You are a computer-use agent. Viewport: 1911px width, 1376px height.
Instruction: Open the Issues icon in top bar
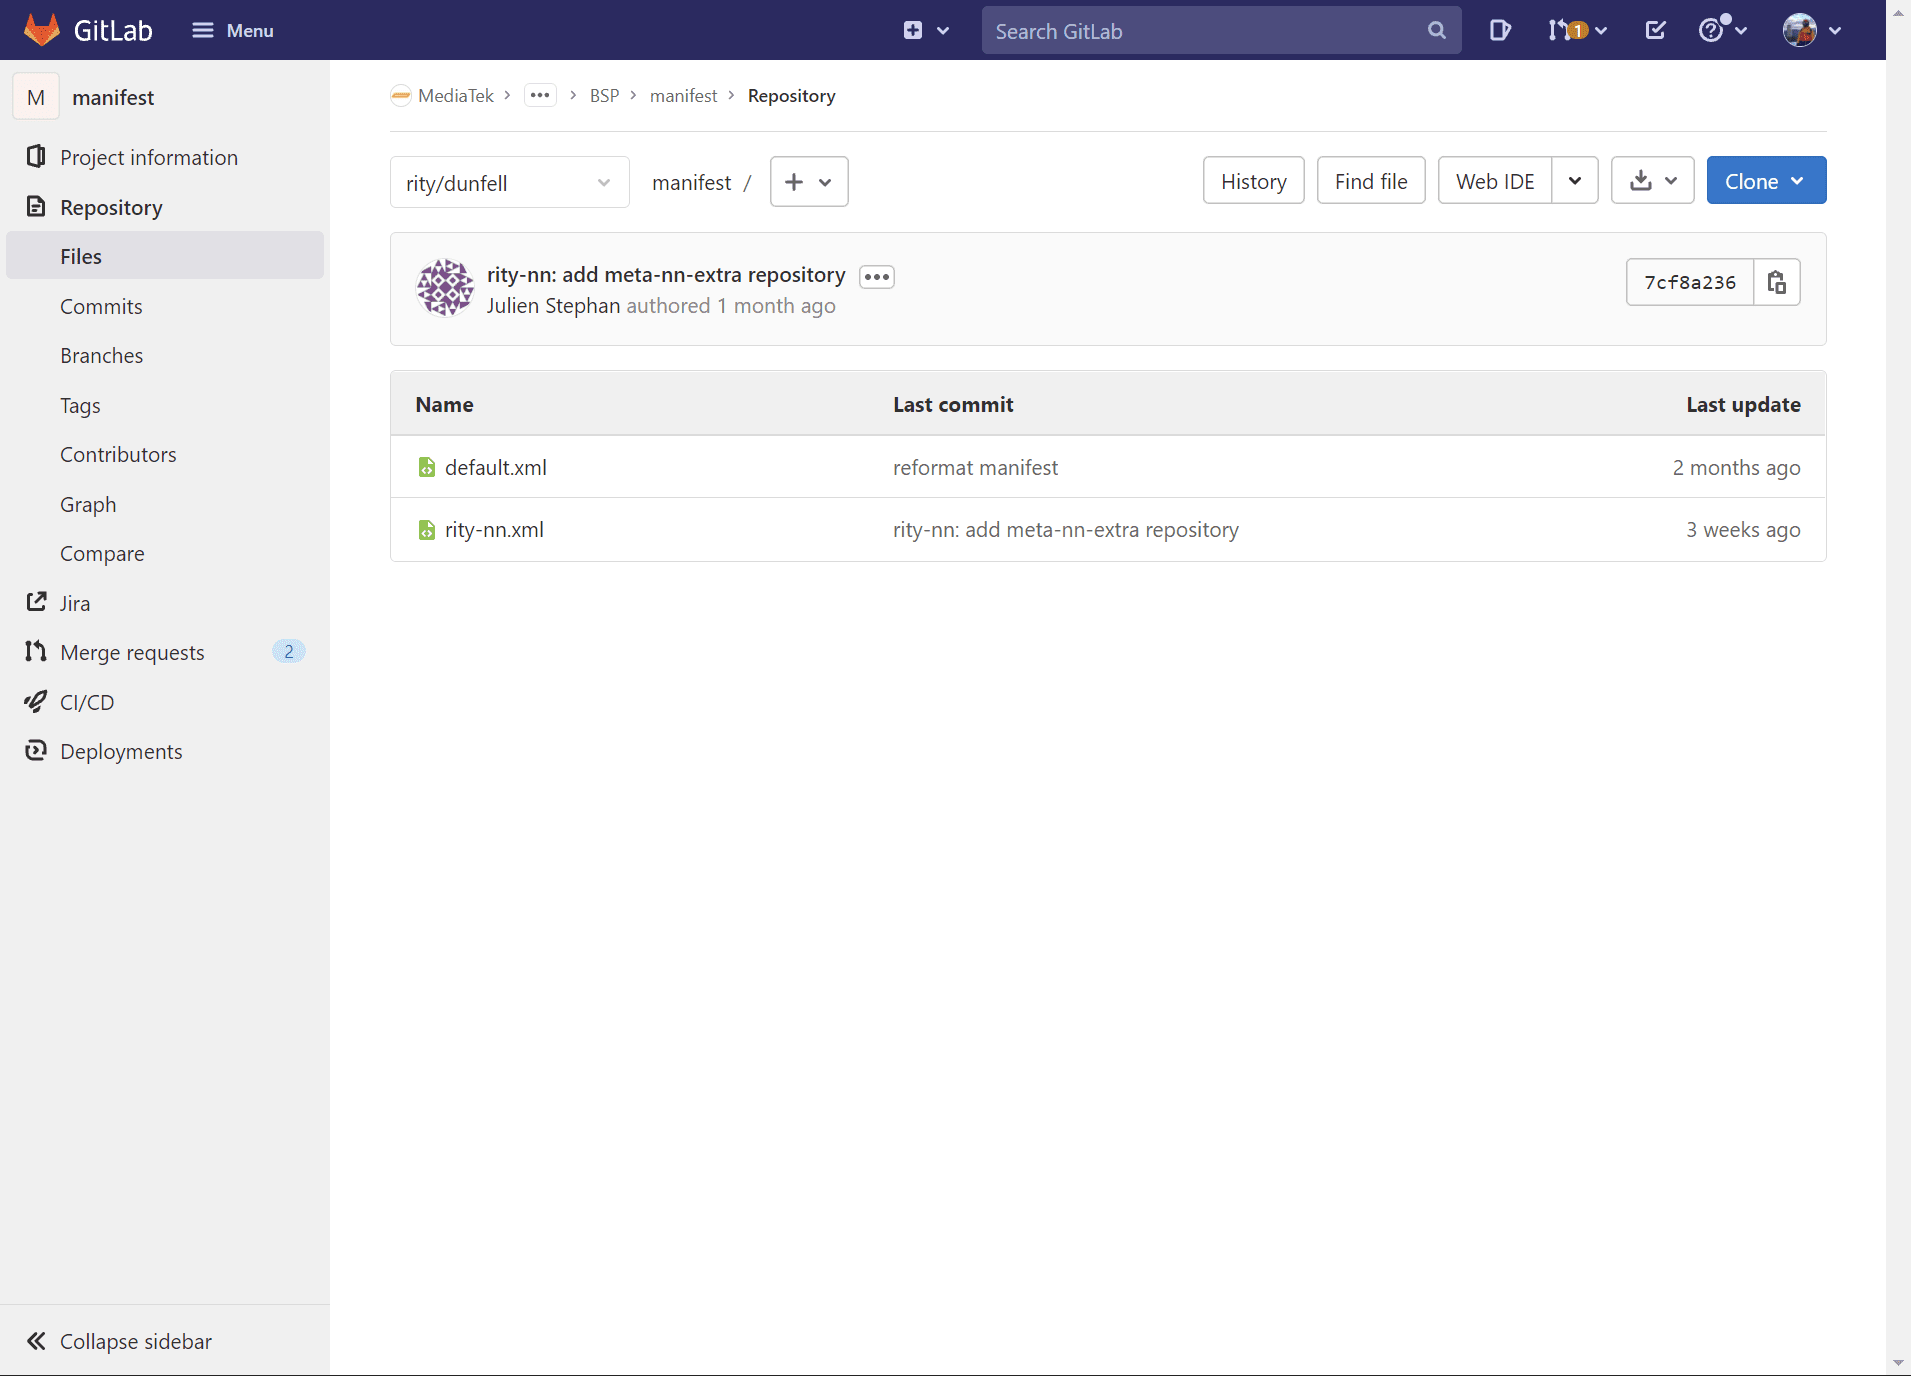coord(1499,30)
